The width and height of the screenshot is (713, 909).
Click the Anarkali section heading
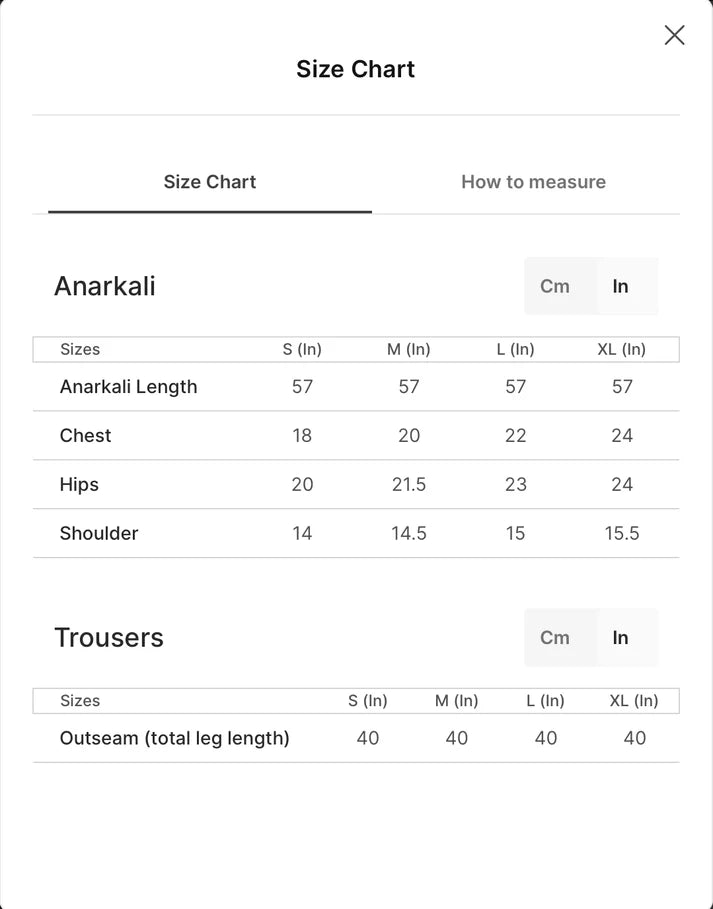point(105,286)
